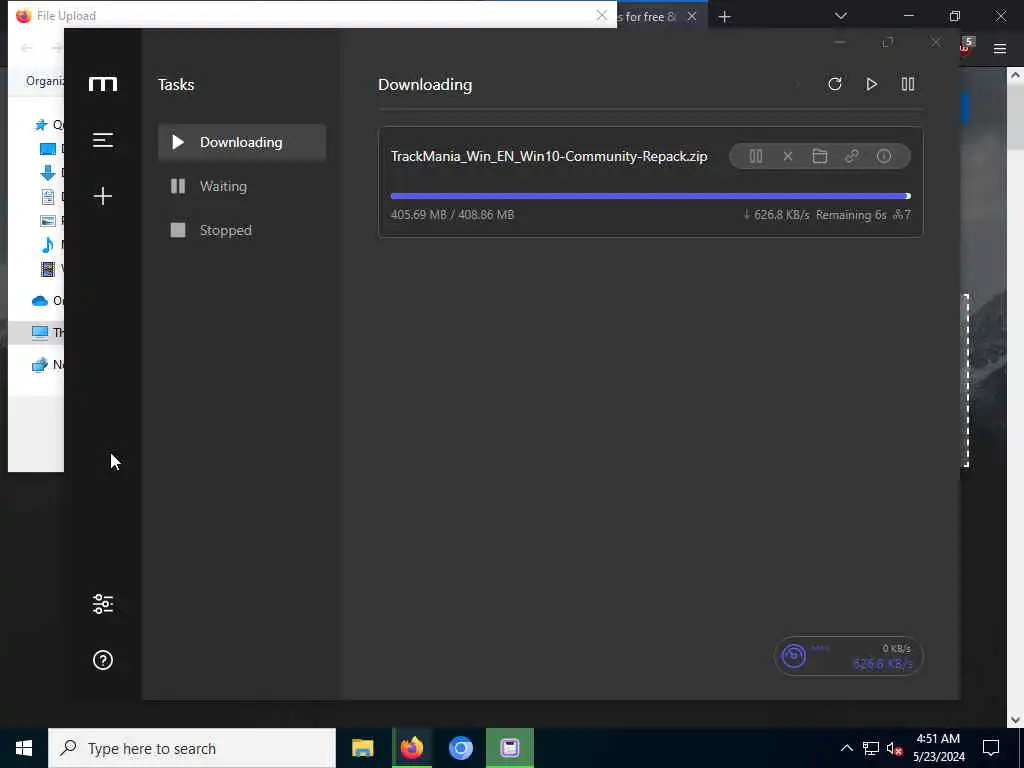
Task: Select the Waiting tasks tab
Action: (242, 186)
